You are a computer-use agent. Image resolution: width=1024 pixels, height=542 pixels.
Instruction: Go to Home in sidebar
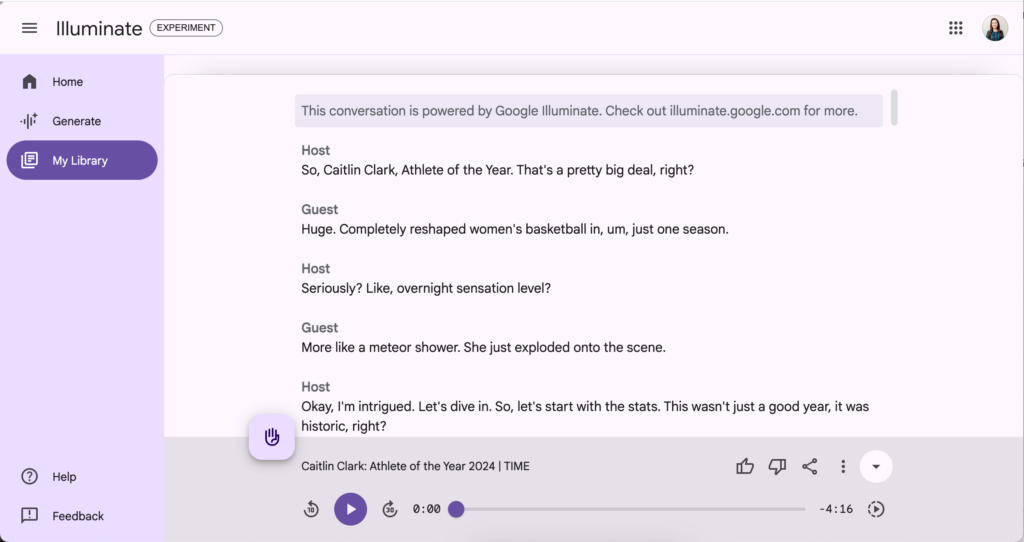tap(82, 82)
